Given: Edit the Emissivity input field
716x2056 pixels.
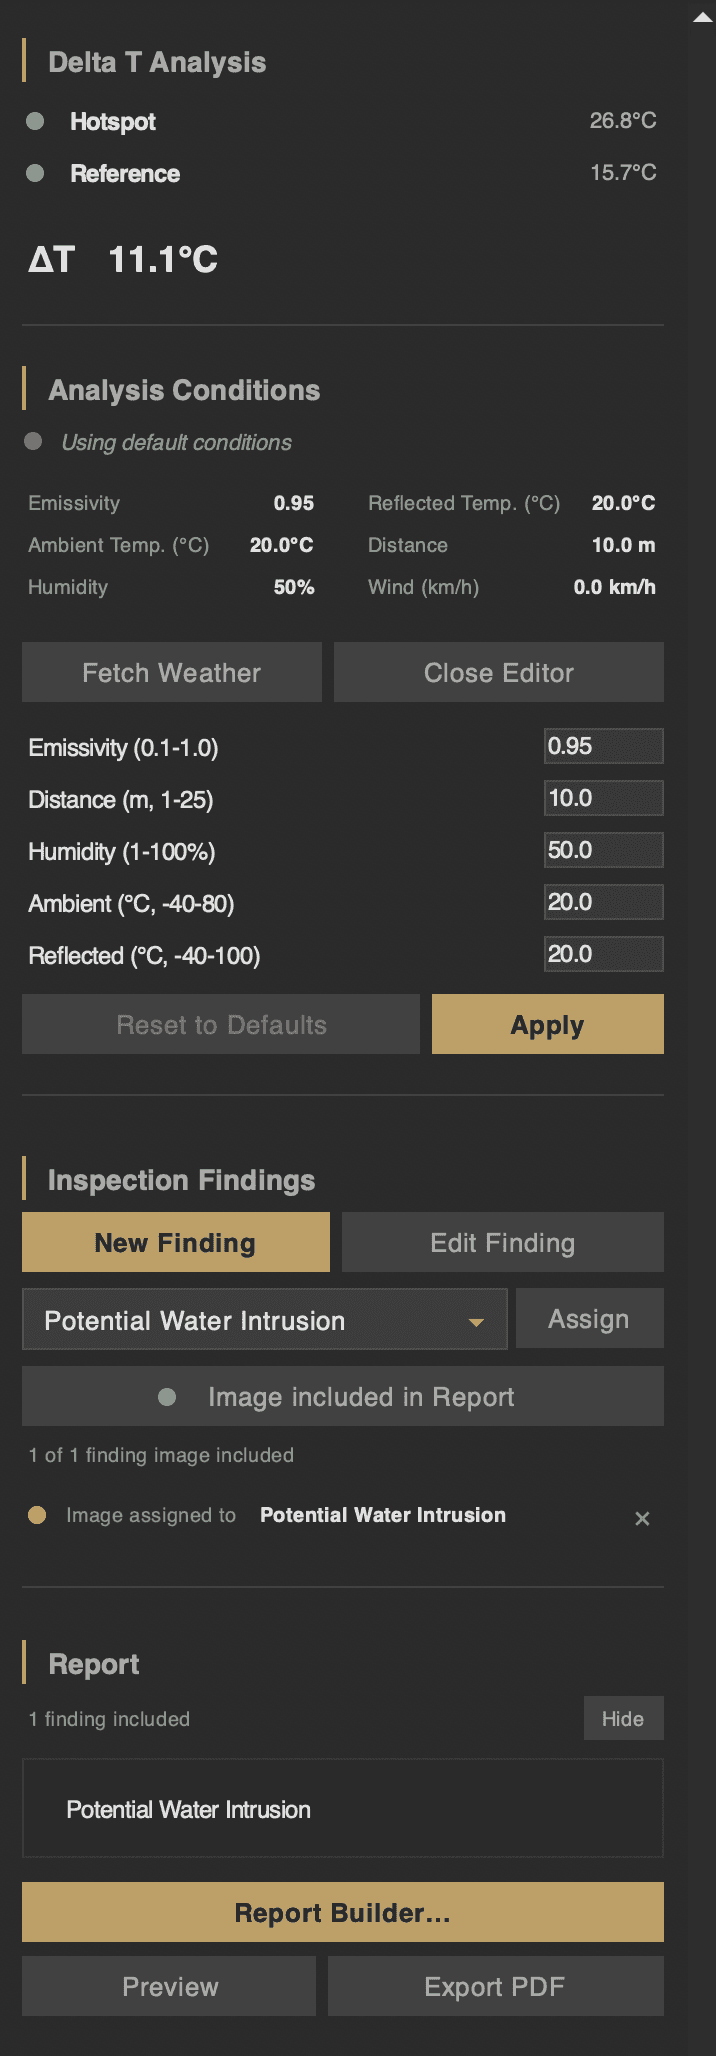Looking at the screenshot, I should [x=604, y=746].
